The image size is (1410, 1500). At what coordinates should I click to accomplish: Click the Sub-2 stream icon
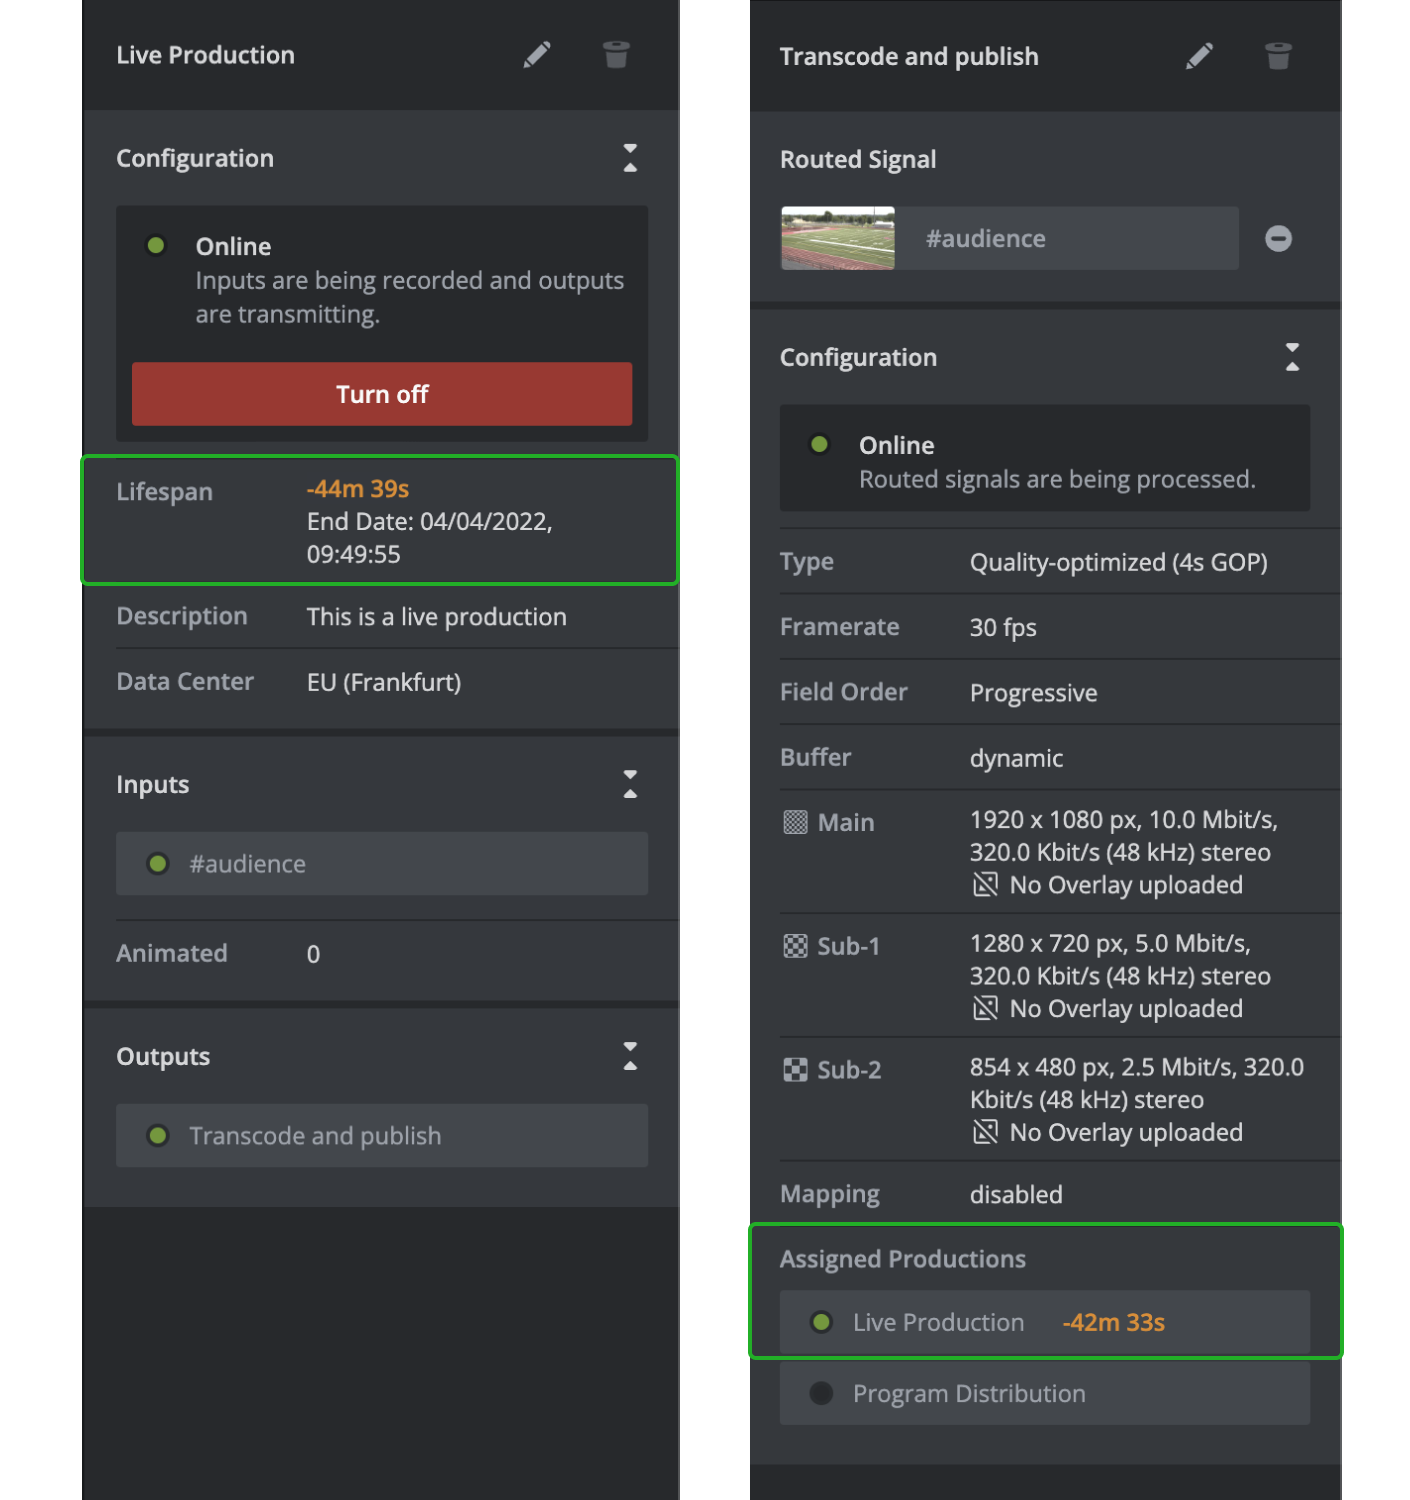coord(795,1070)
